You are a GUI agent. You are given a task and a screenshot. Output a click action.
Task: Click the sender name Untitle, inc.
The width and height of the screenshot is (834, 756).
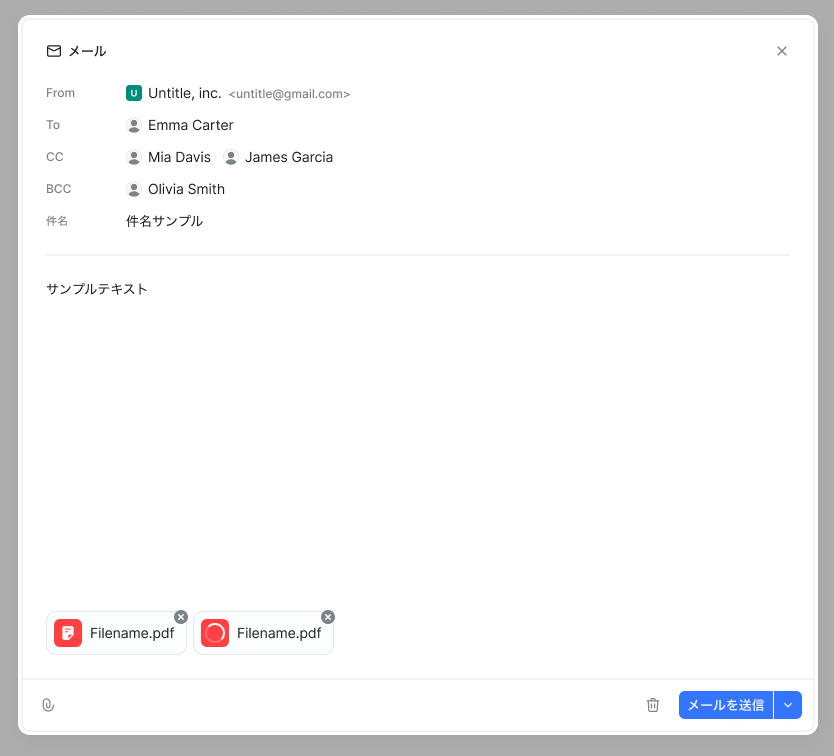(185, 93)
